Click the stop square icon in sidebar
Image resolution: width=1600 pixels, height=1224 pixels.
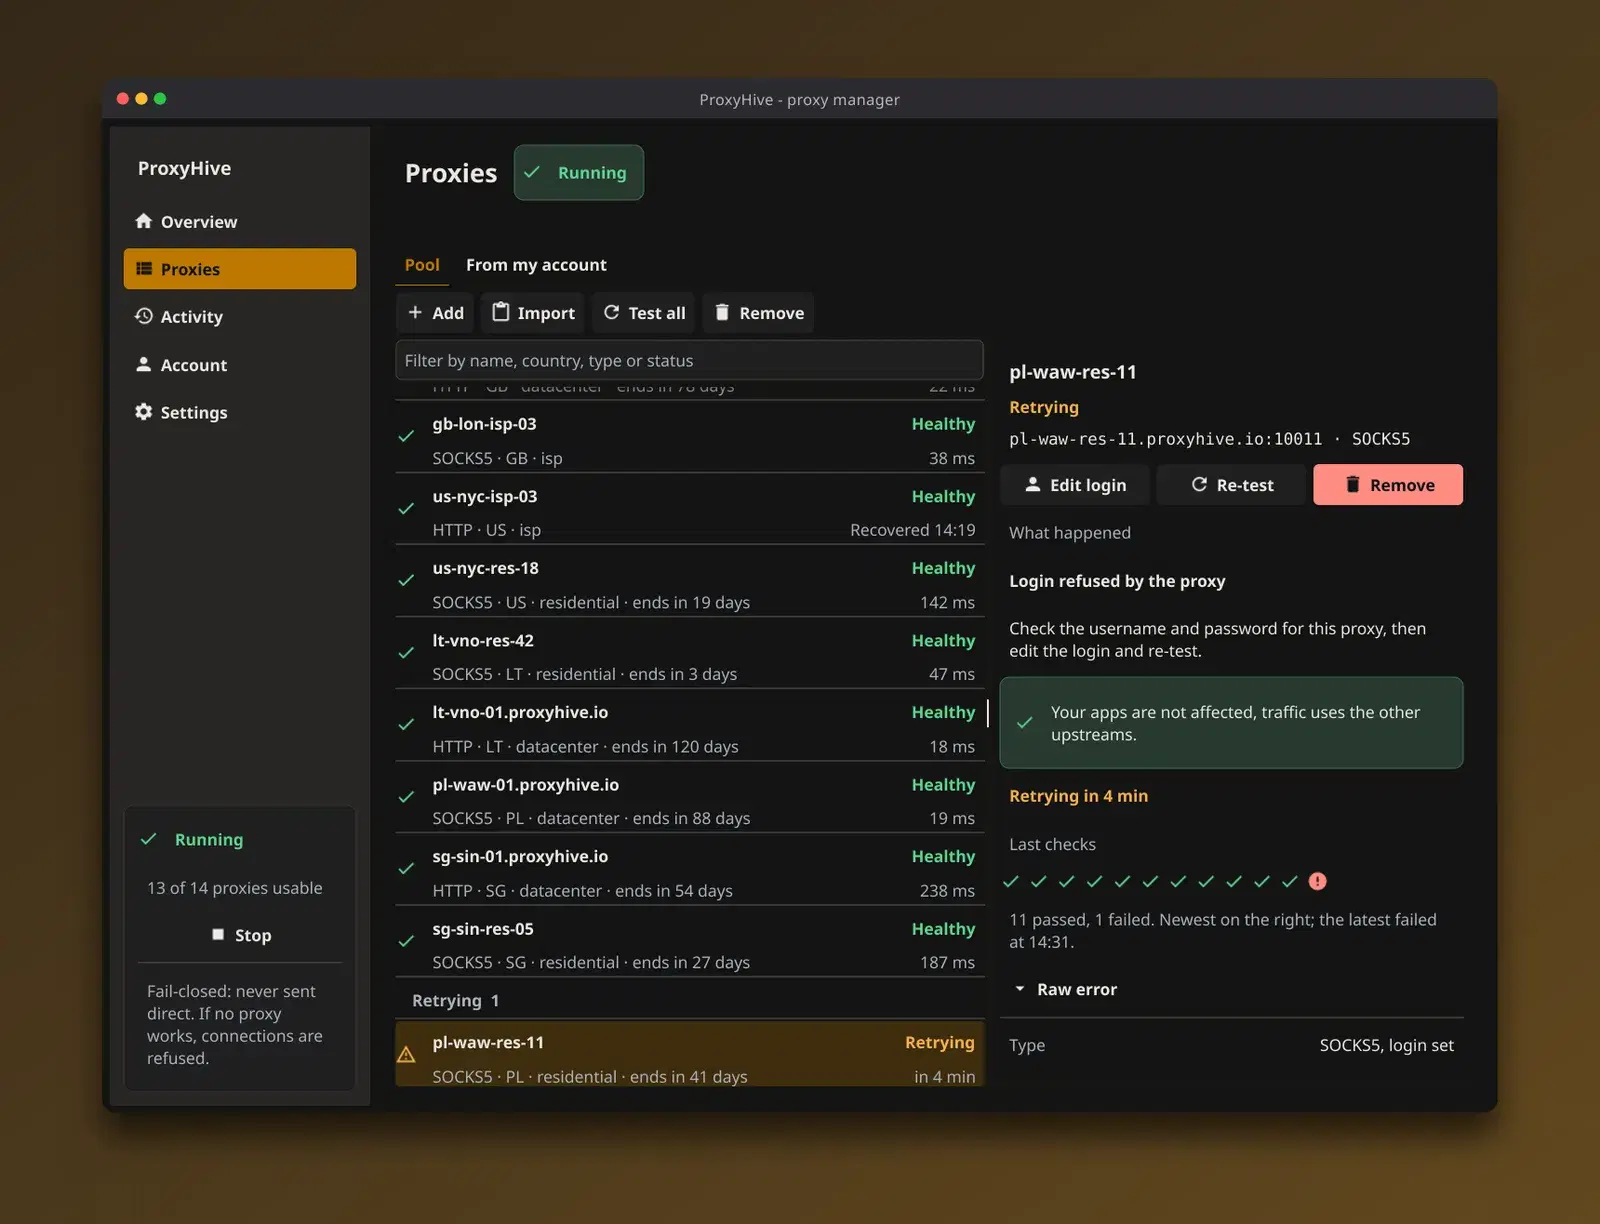click(218, 934)
